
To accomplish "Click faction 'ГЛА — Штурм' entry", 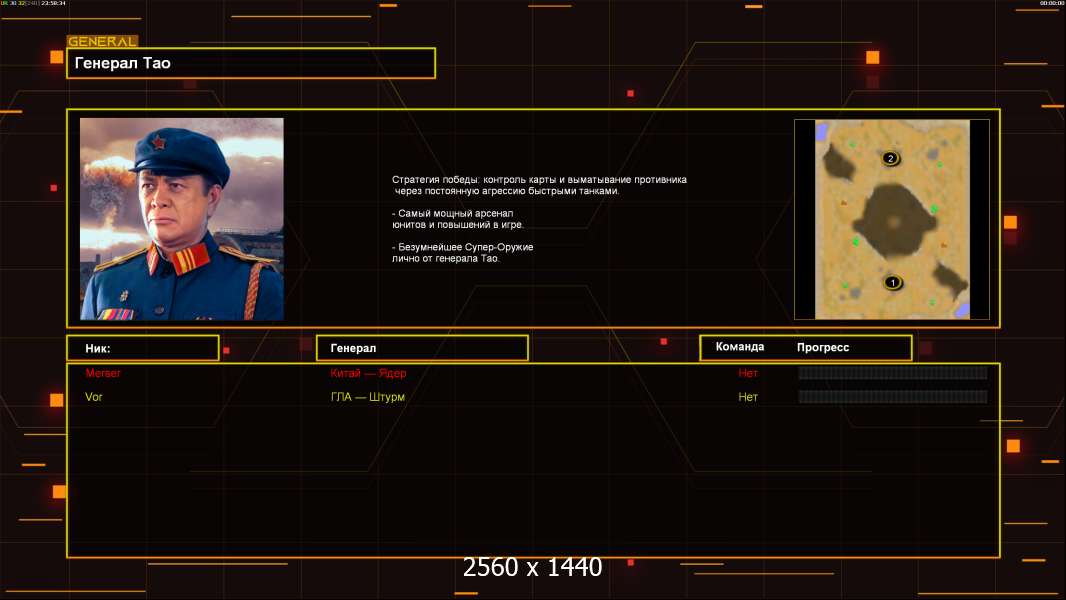I will pyautogui.click(x=367, y=397).
